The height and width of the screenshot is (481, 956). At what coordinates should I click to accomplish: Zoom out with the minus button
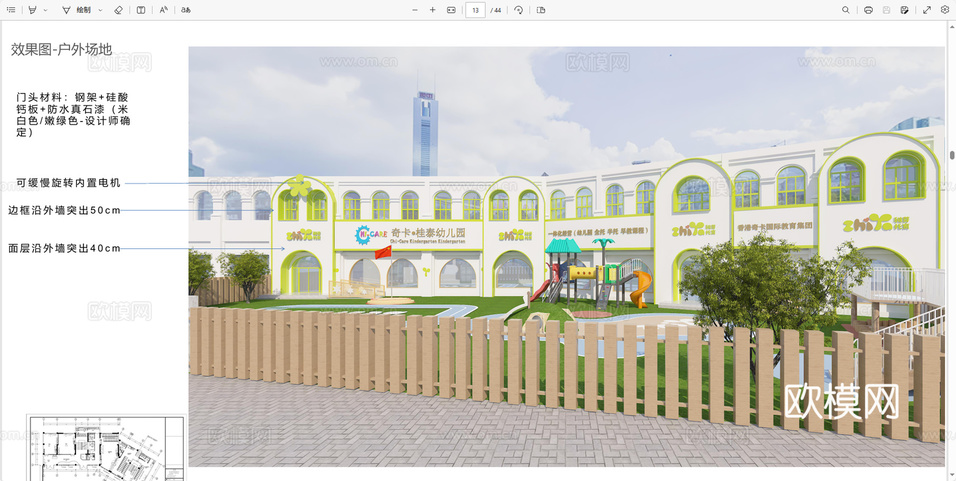point(415,10)
